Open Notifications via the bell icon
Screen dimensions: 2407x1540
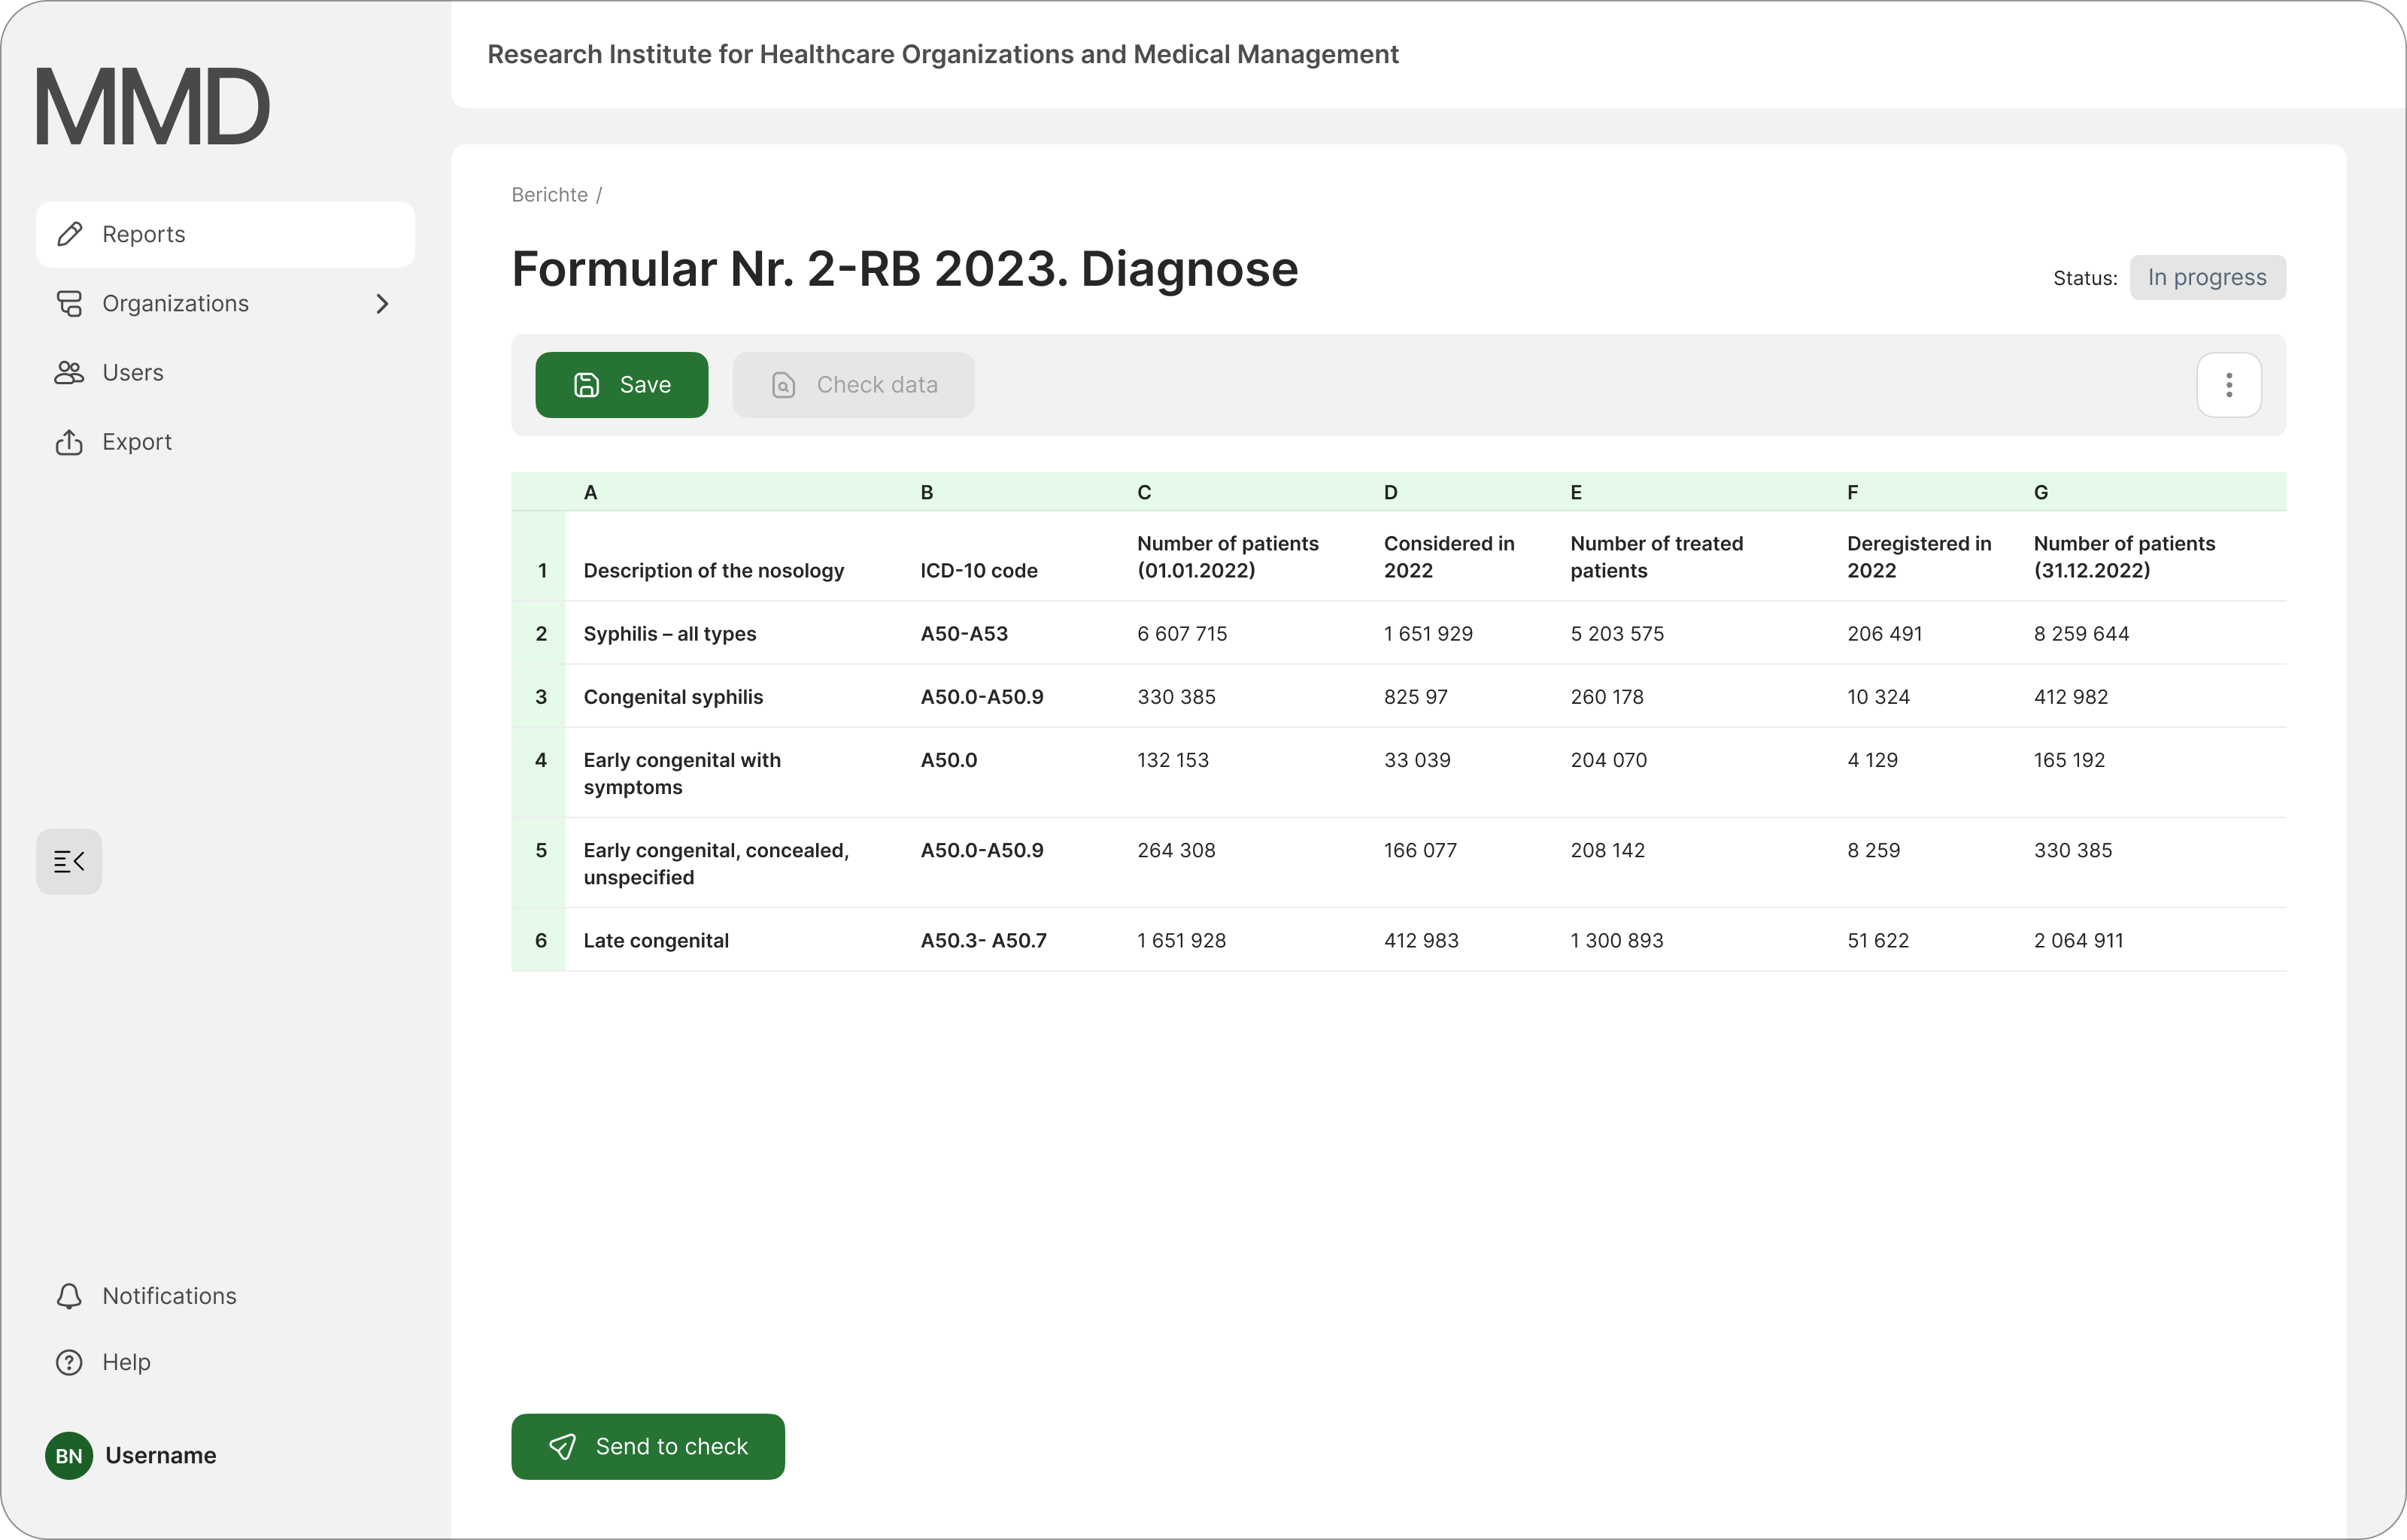click(69, 1296)
